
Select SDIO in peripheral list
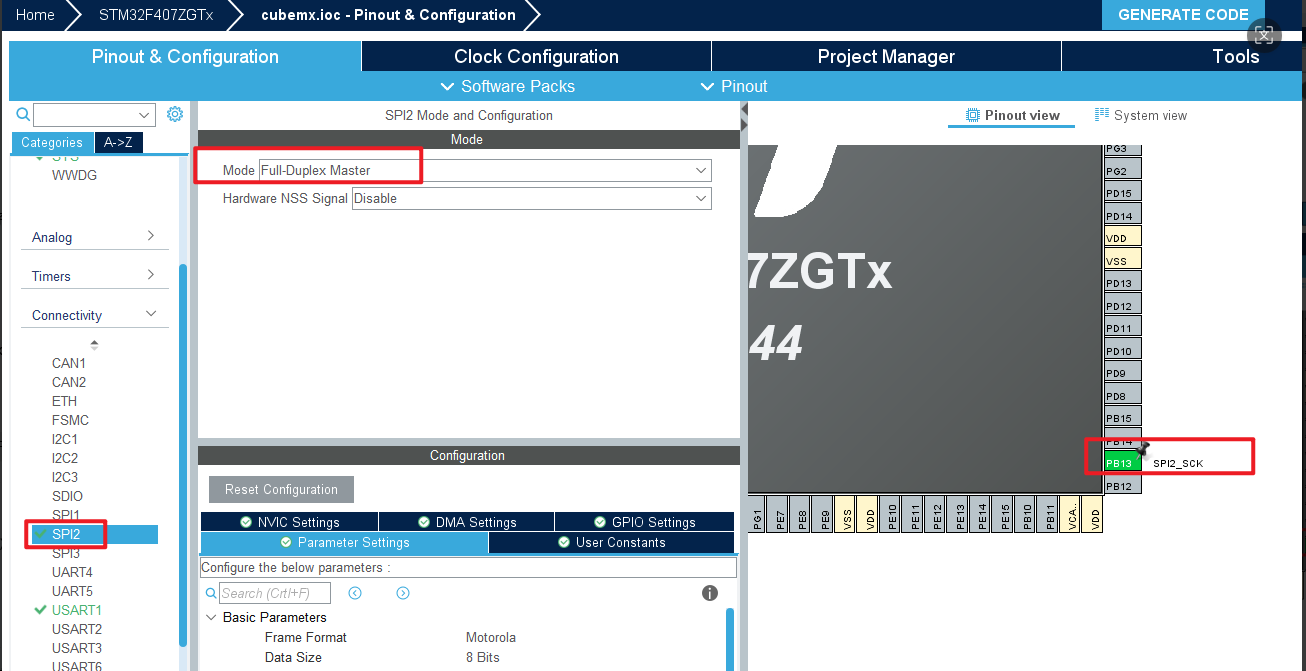click(x=67, y=496)
